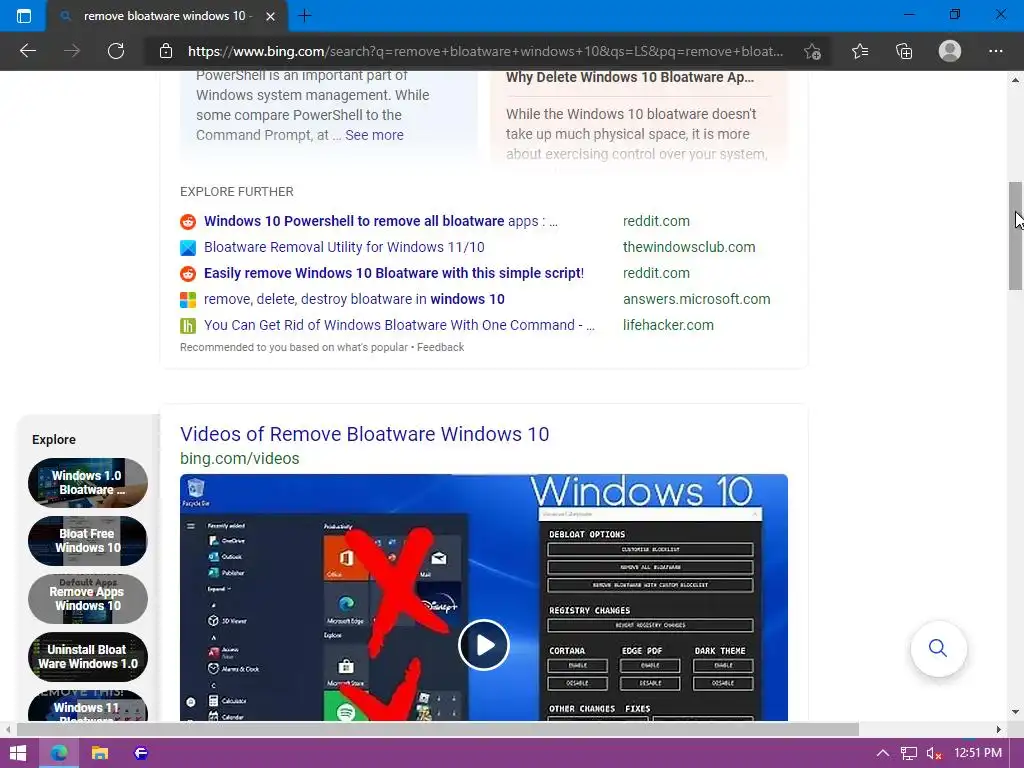Go back with the browser back arrow
This screenshot has height=768, width=1024.
27,51
